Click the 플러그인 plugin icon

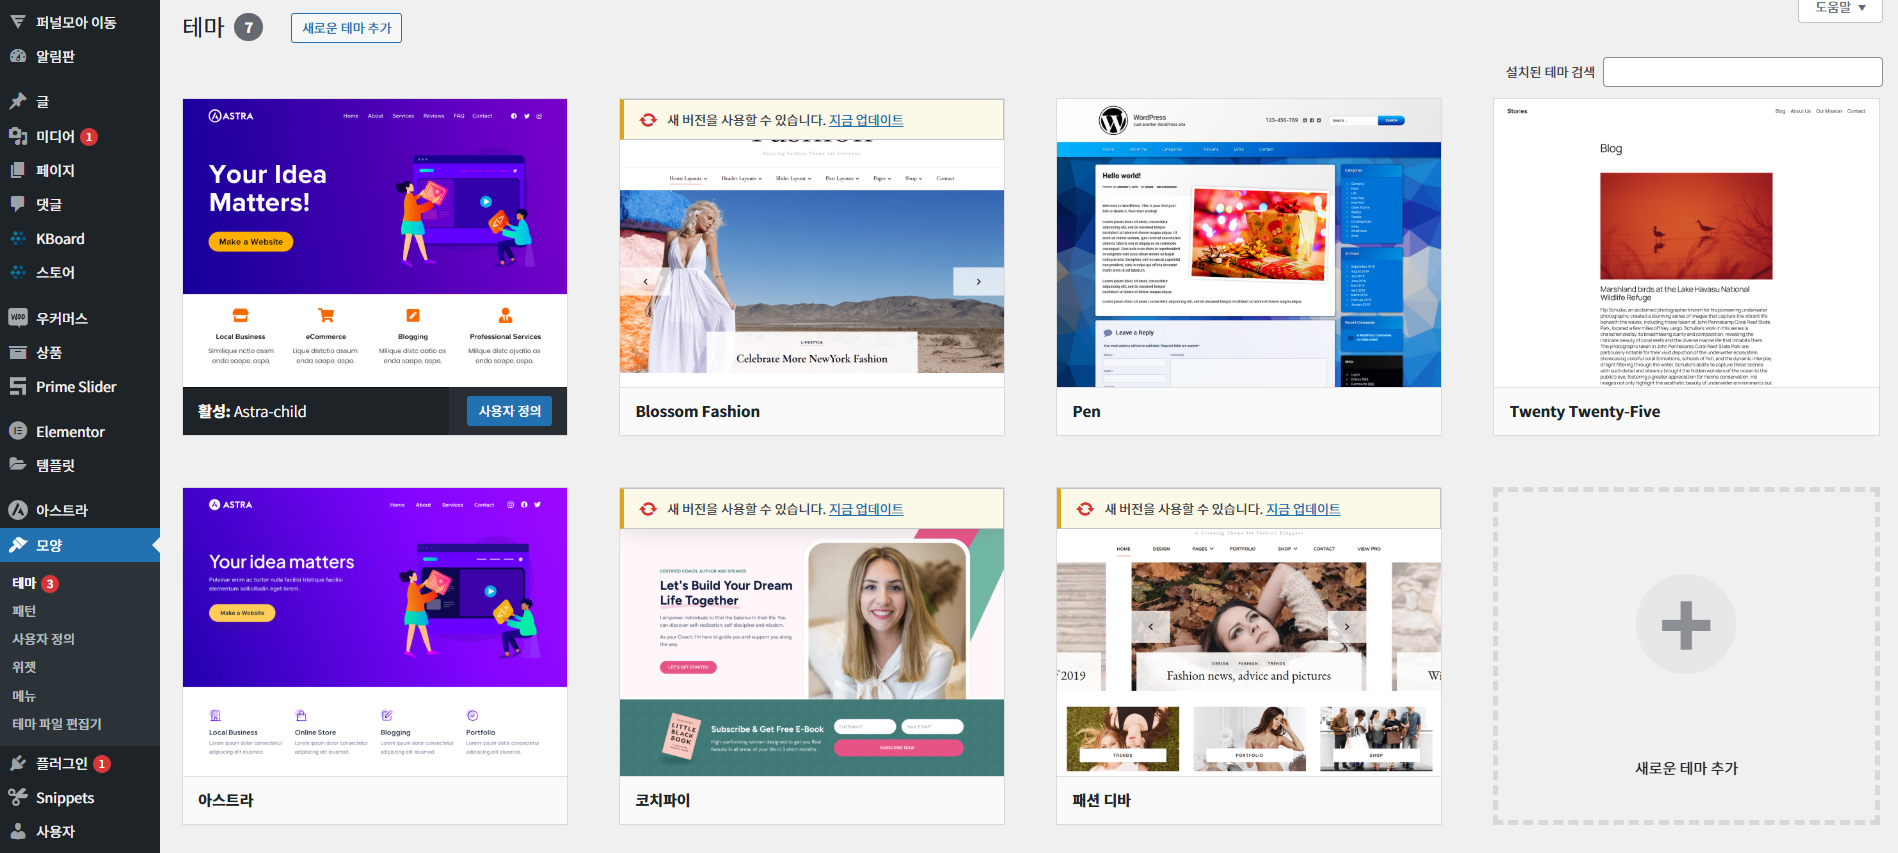(18, 763)
